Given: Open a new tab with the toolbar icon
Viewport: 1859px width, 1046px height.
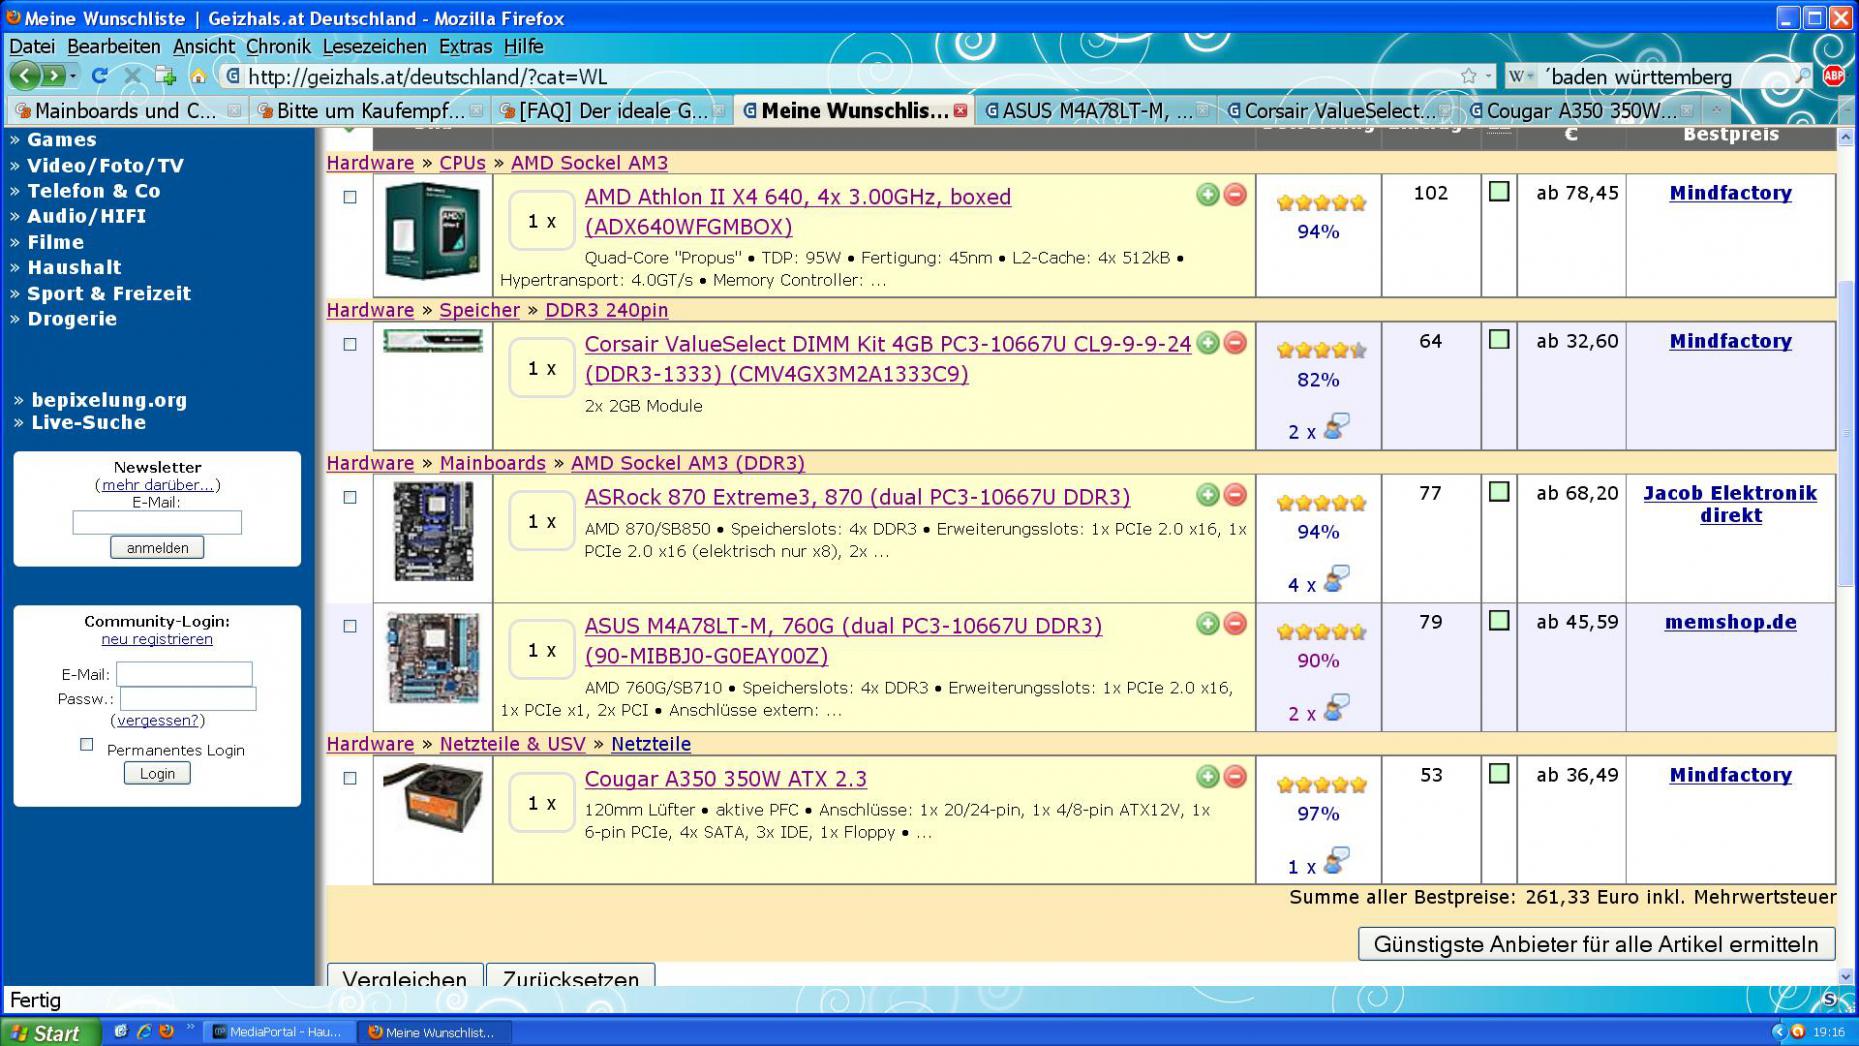Looking at the screenshot, I should pos(165,76).
